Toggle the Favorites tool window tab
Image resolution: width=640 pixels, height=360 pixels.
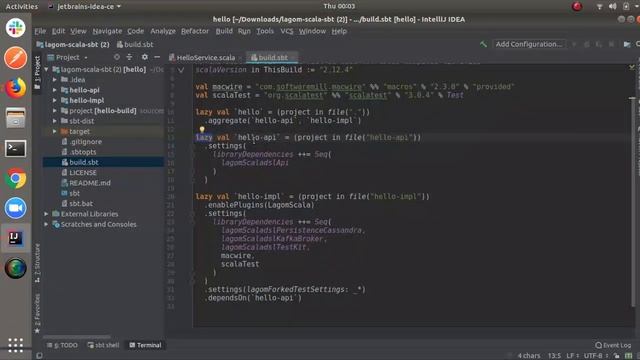37,313
